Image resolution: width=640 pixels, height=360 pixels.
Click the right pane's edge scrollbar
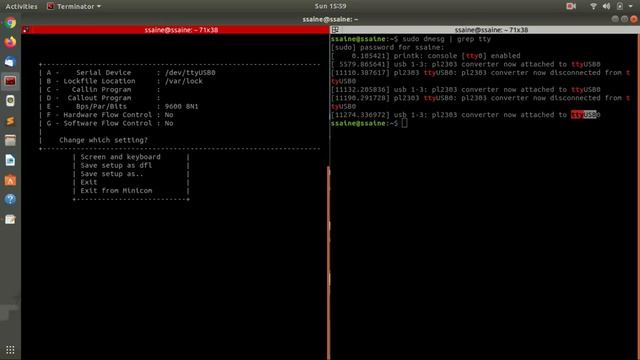point(638,197)
